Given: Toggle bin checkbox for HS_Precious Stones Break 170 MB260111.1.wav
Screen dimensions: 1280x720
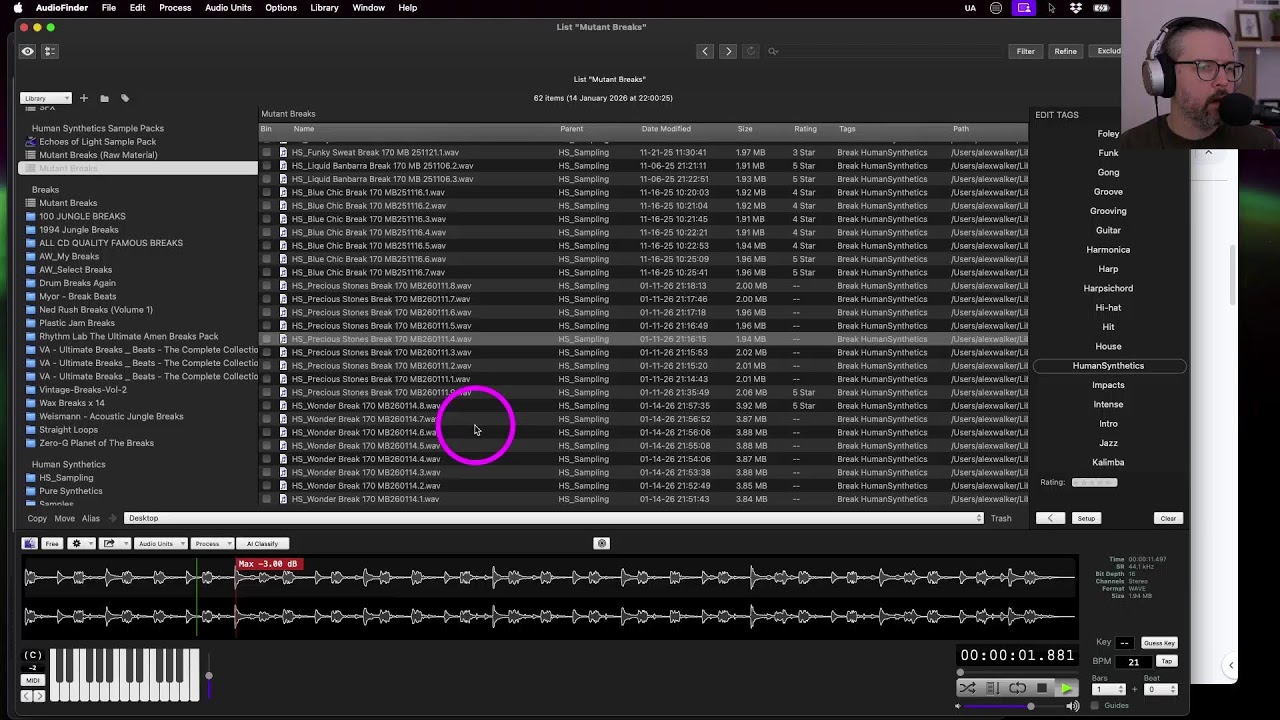Looking at the screenshot, I should tap(266, 379).
